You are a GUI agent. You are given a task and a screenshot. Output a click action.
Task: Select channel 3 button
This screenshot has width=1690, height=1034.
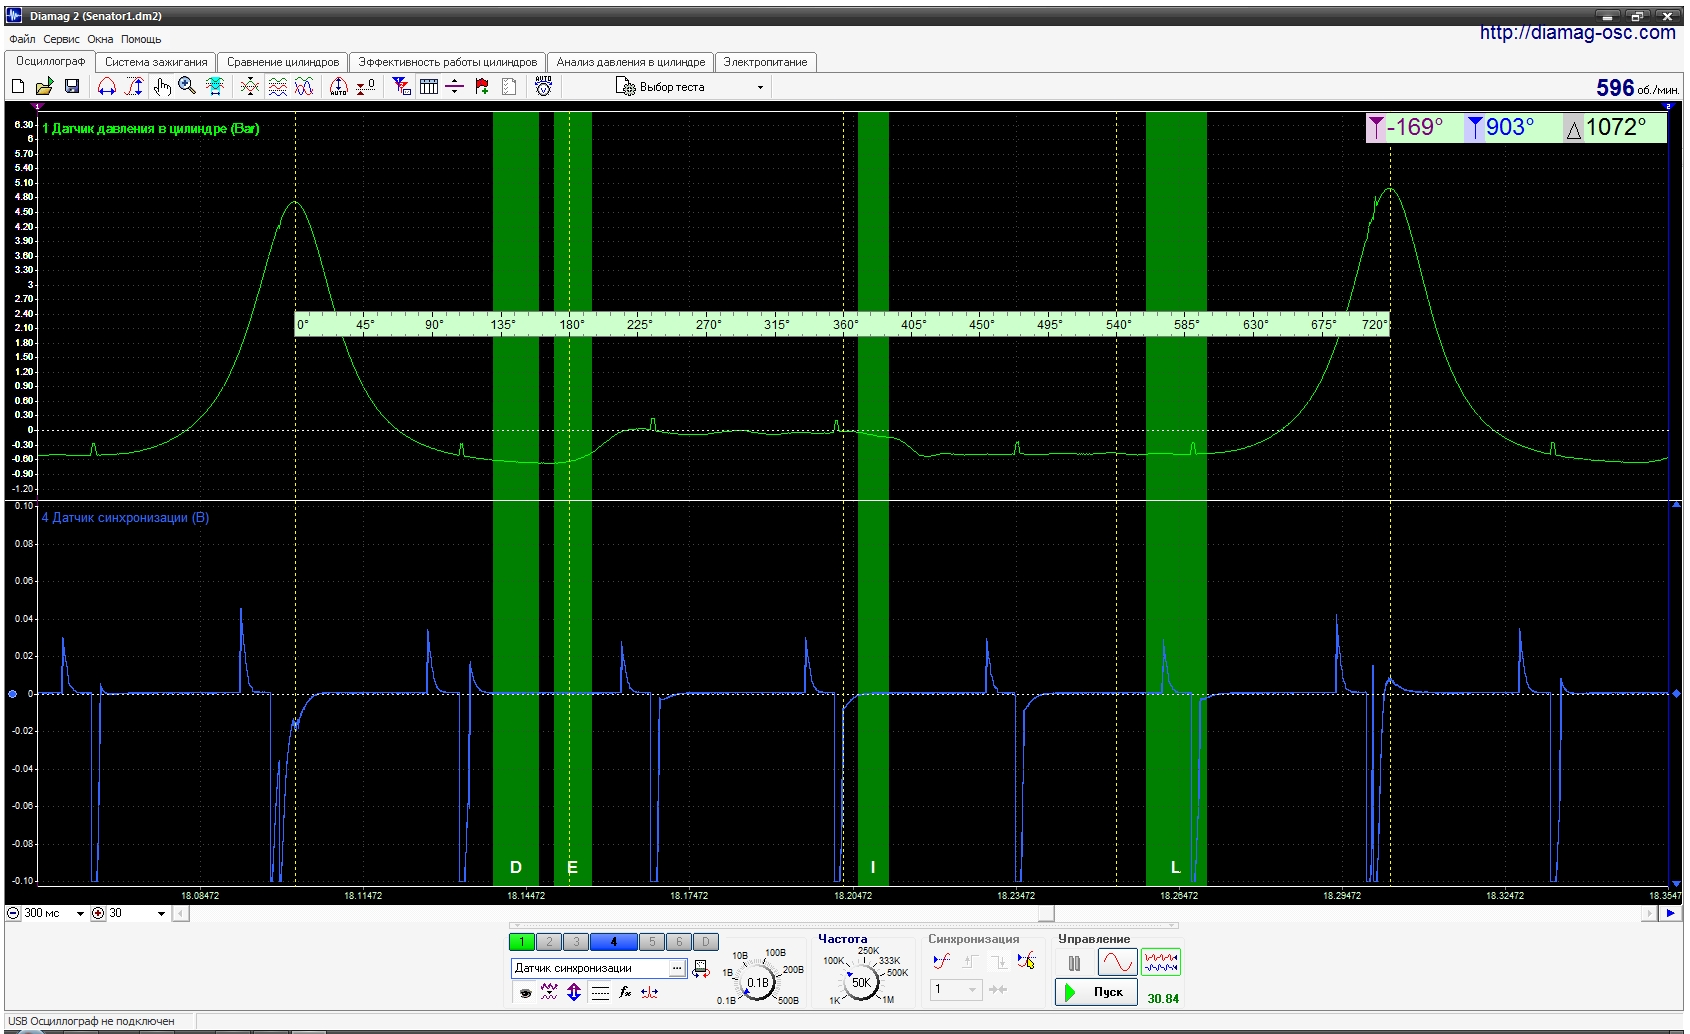pos(576,941)
